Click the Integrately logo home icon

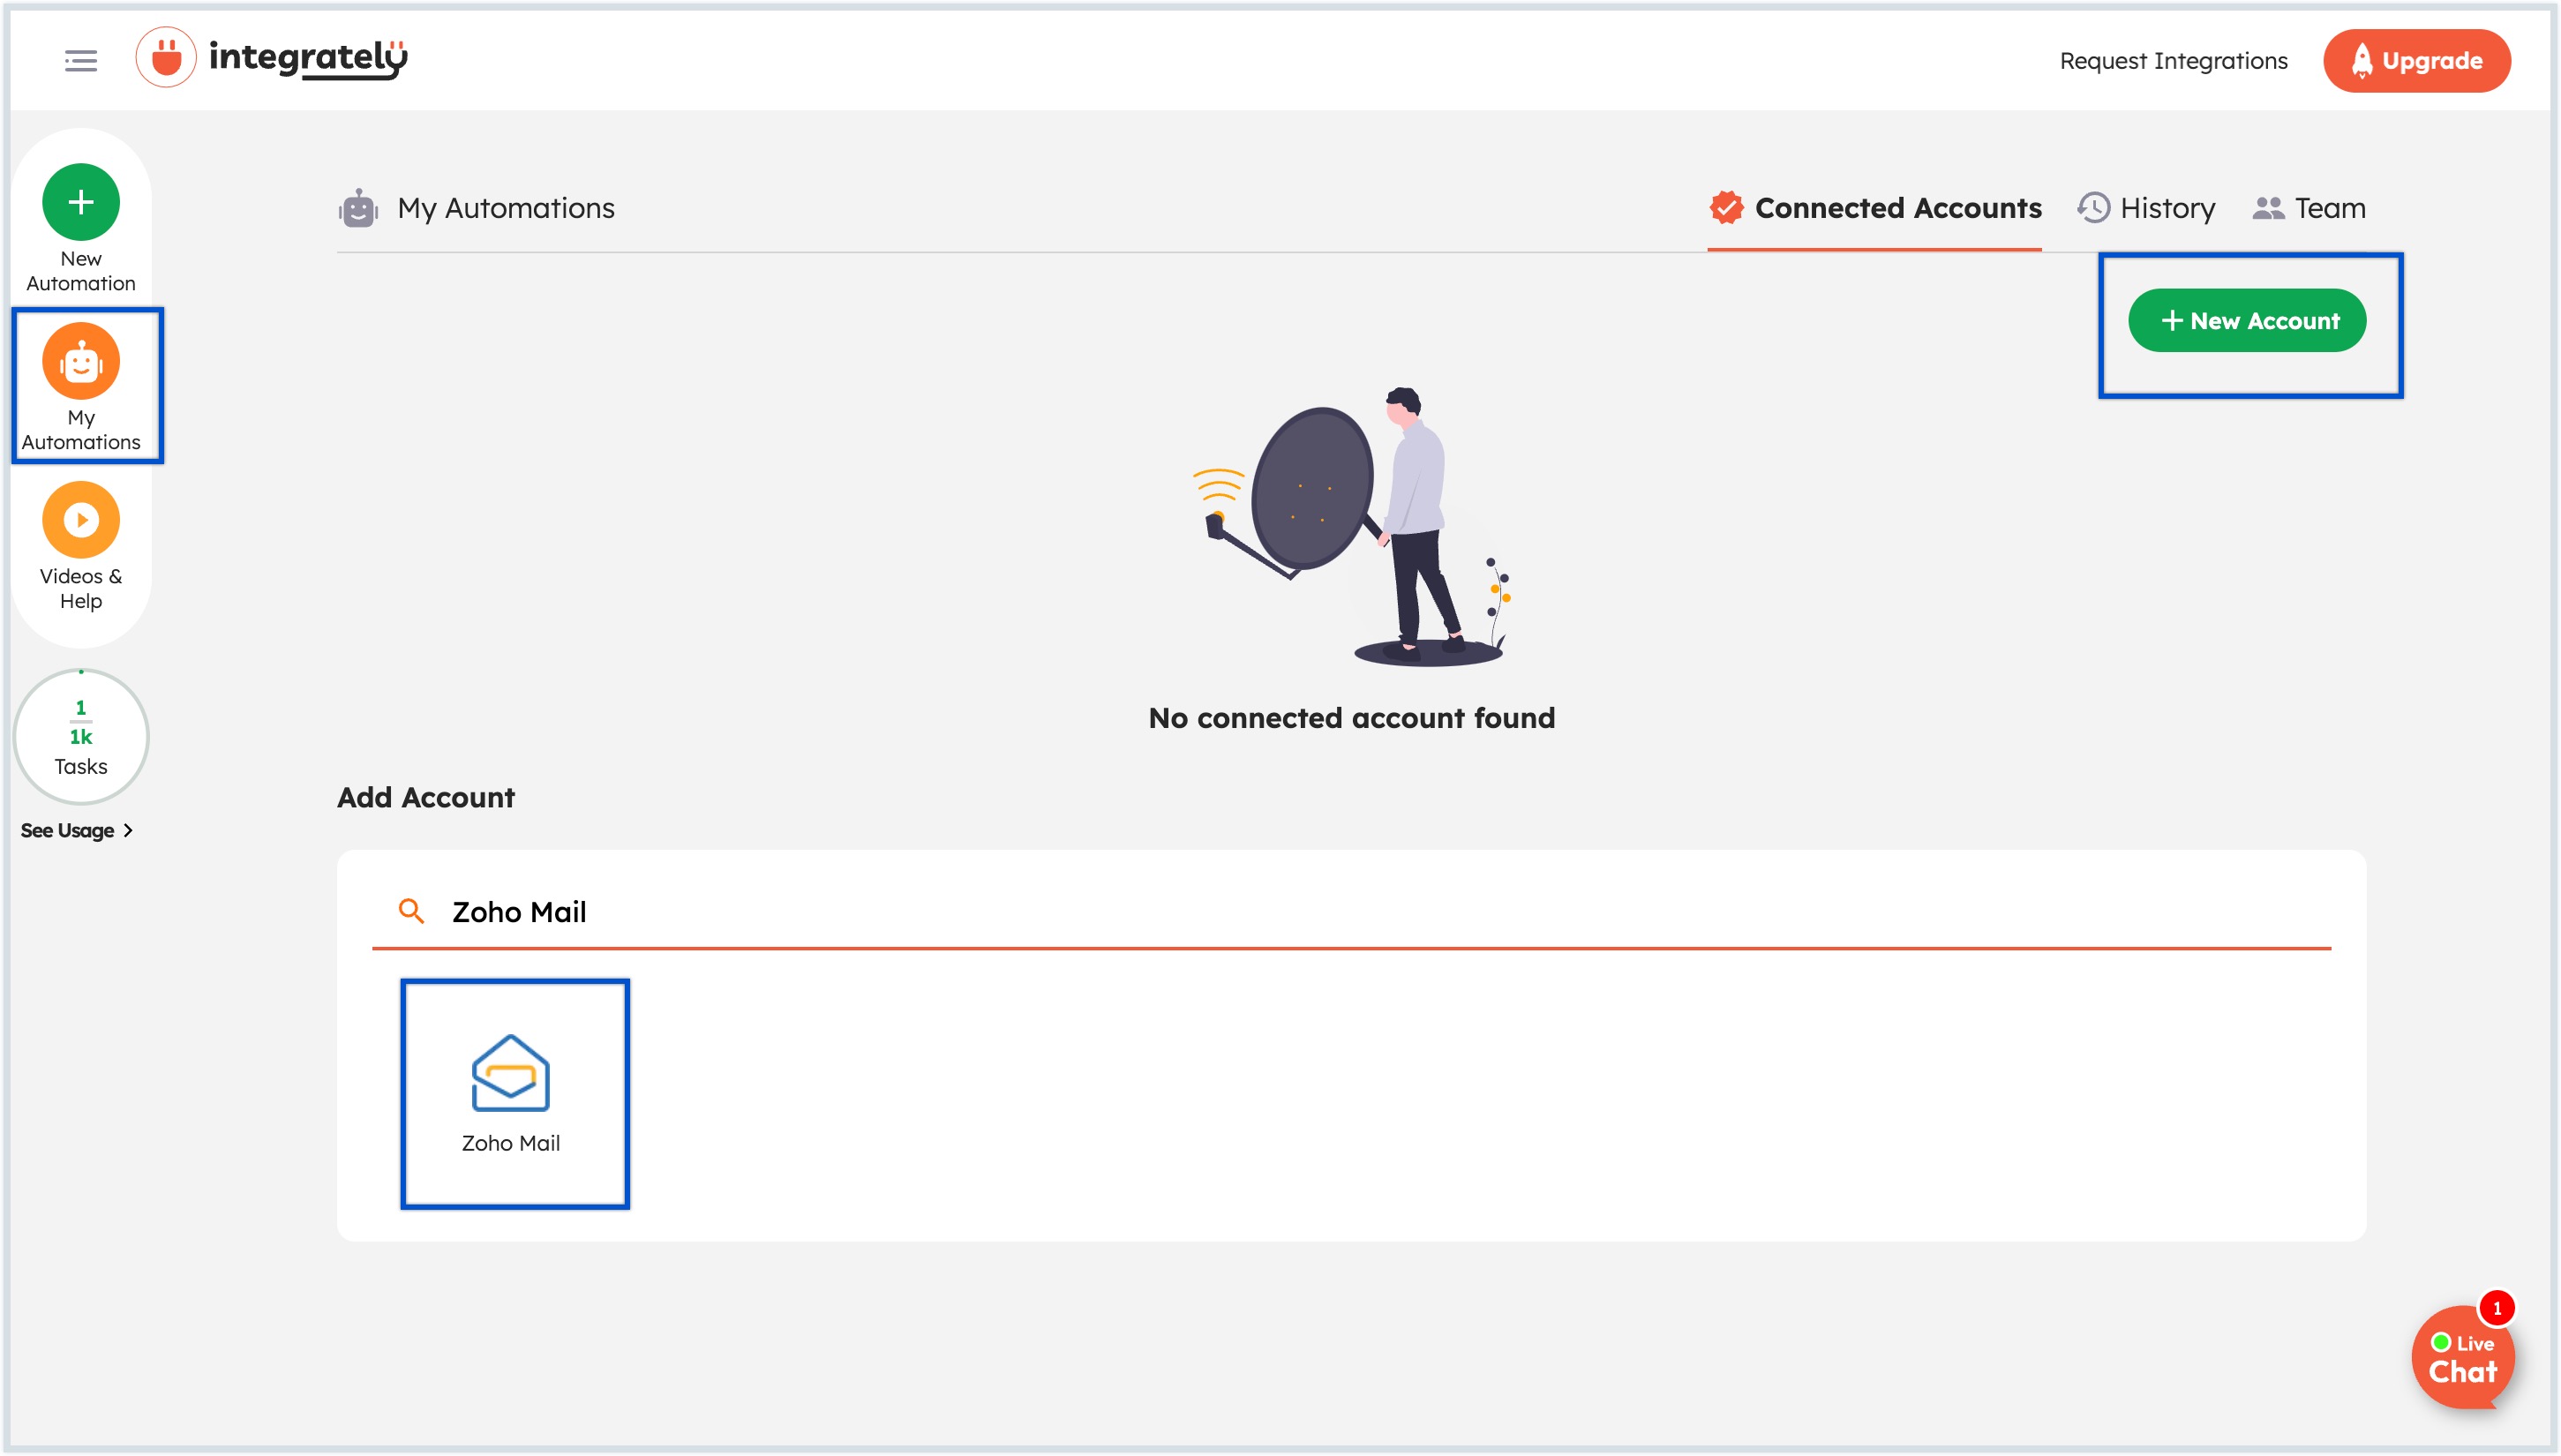tap(273, 58)
